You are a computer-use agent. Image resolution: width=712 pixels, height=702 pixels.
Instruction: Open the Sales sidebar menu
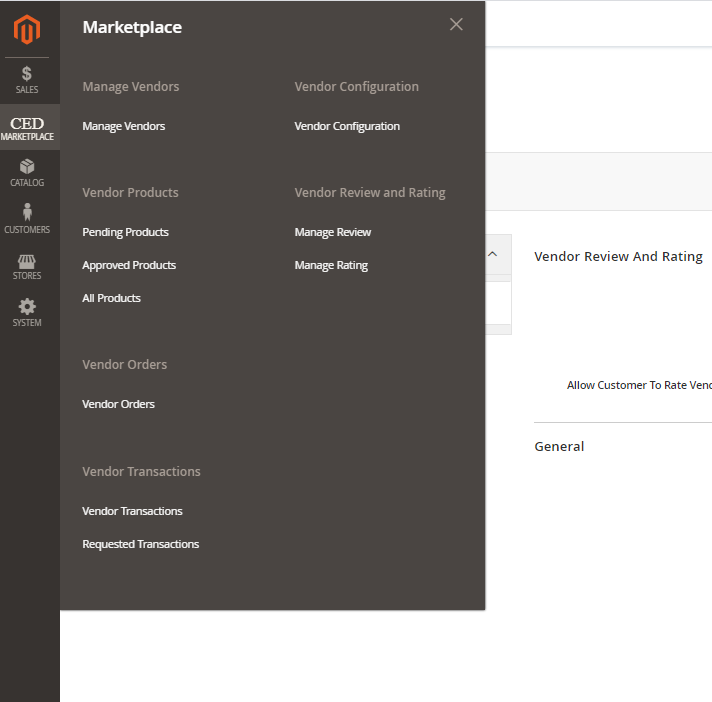[27, 80]
